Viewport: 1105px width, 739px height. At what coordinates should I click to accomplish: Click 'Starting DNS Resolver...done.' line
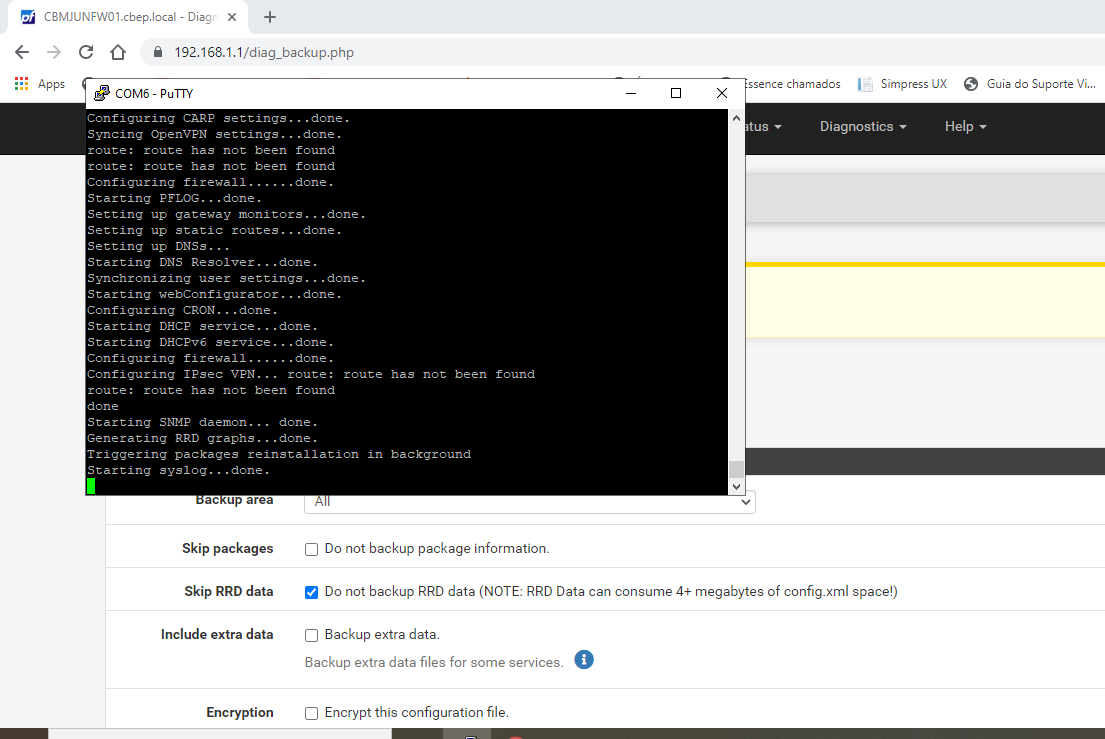(x=203, y=262)
